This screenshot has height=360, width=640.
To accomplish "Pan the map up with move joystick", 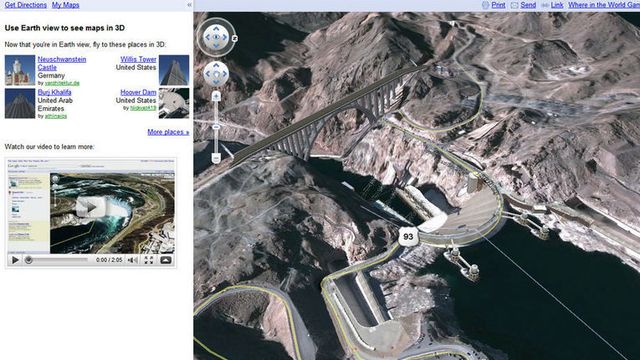I will pyautogui.click(x=216, y=65).
